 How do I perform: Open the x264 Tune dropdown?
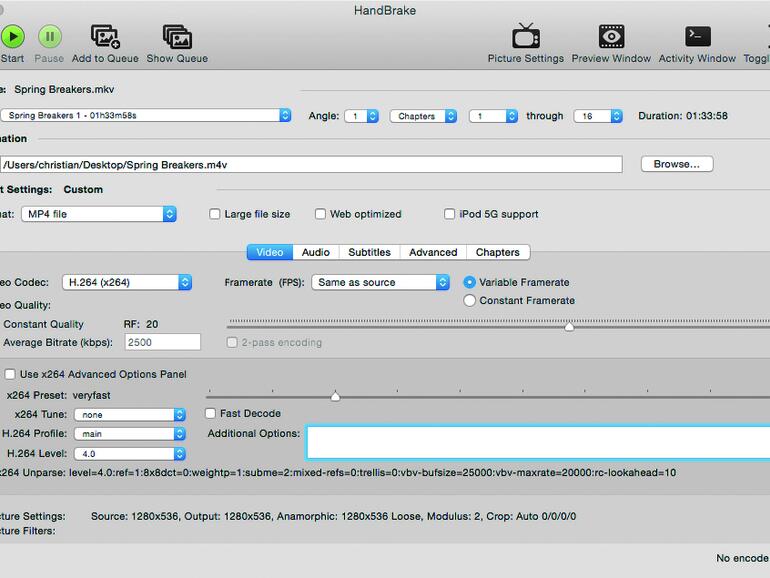click(x=130, y=414)
